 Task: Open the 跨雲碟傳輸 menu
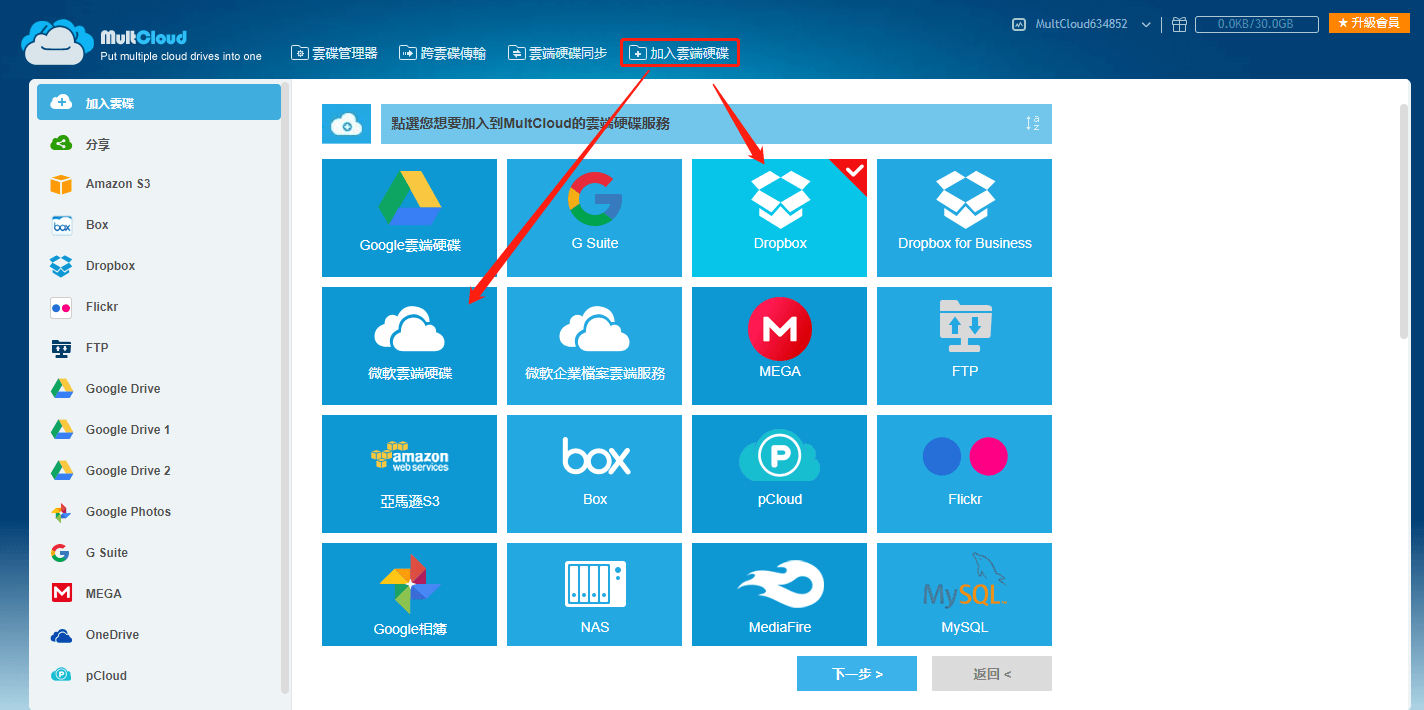[x=442, y=53]
